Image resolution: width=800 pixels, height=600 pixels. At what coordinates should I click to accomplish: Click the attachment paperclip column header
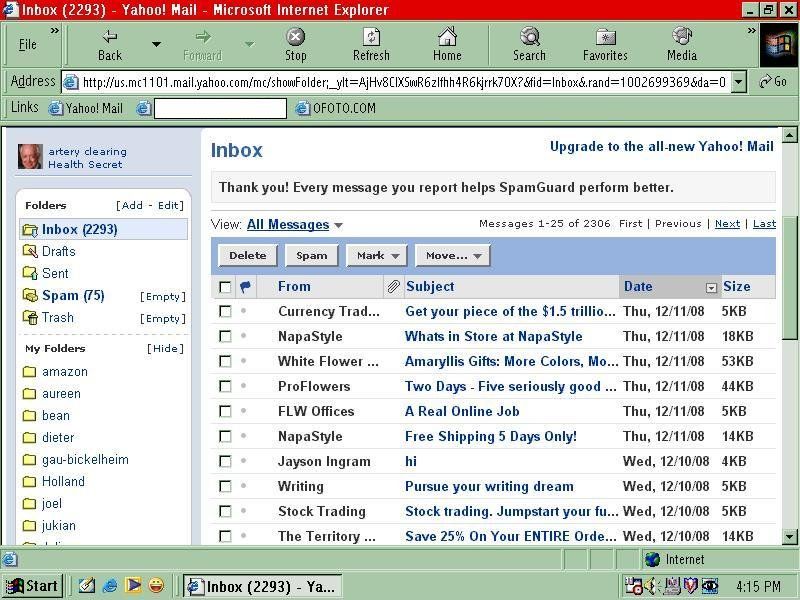(x=394, y=287)
